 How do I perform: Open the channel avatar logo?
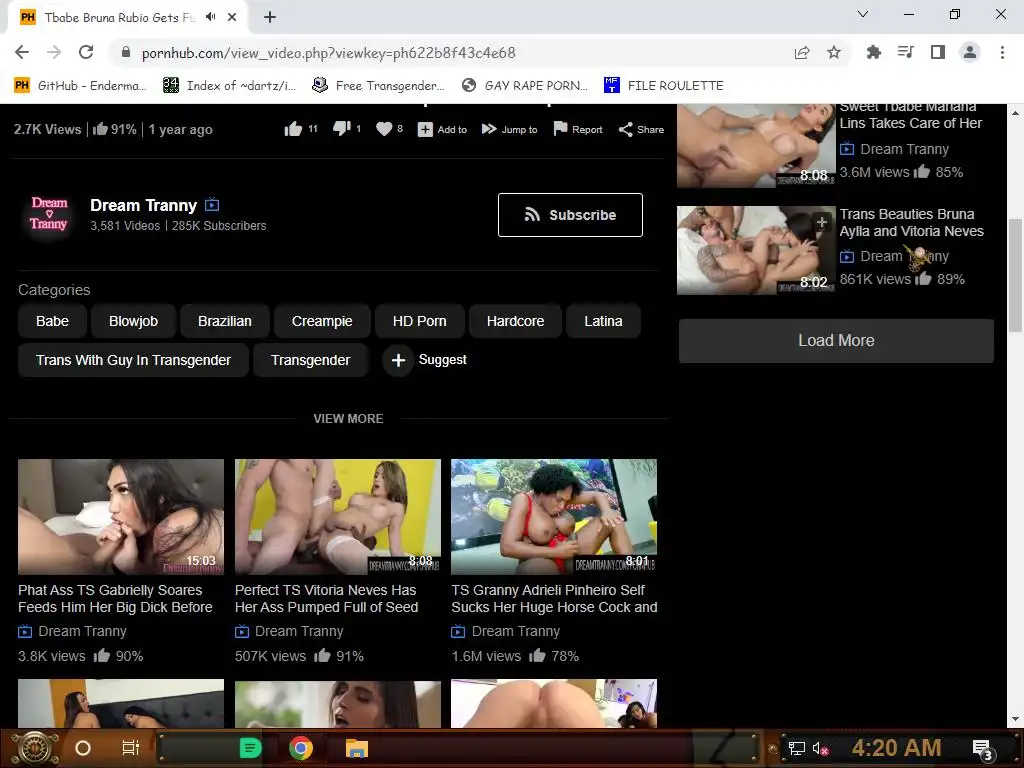[49, 214]
